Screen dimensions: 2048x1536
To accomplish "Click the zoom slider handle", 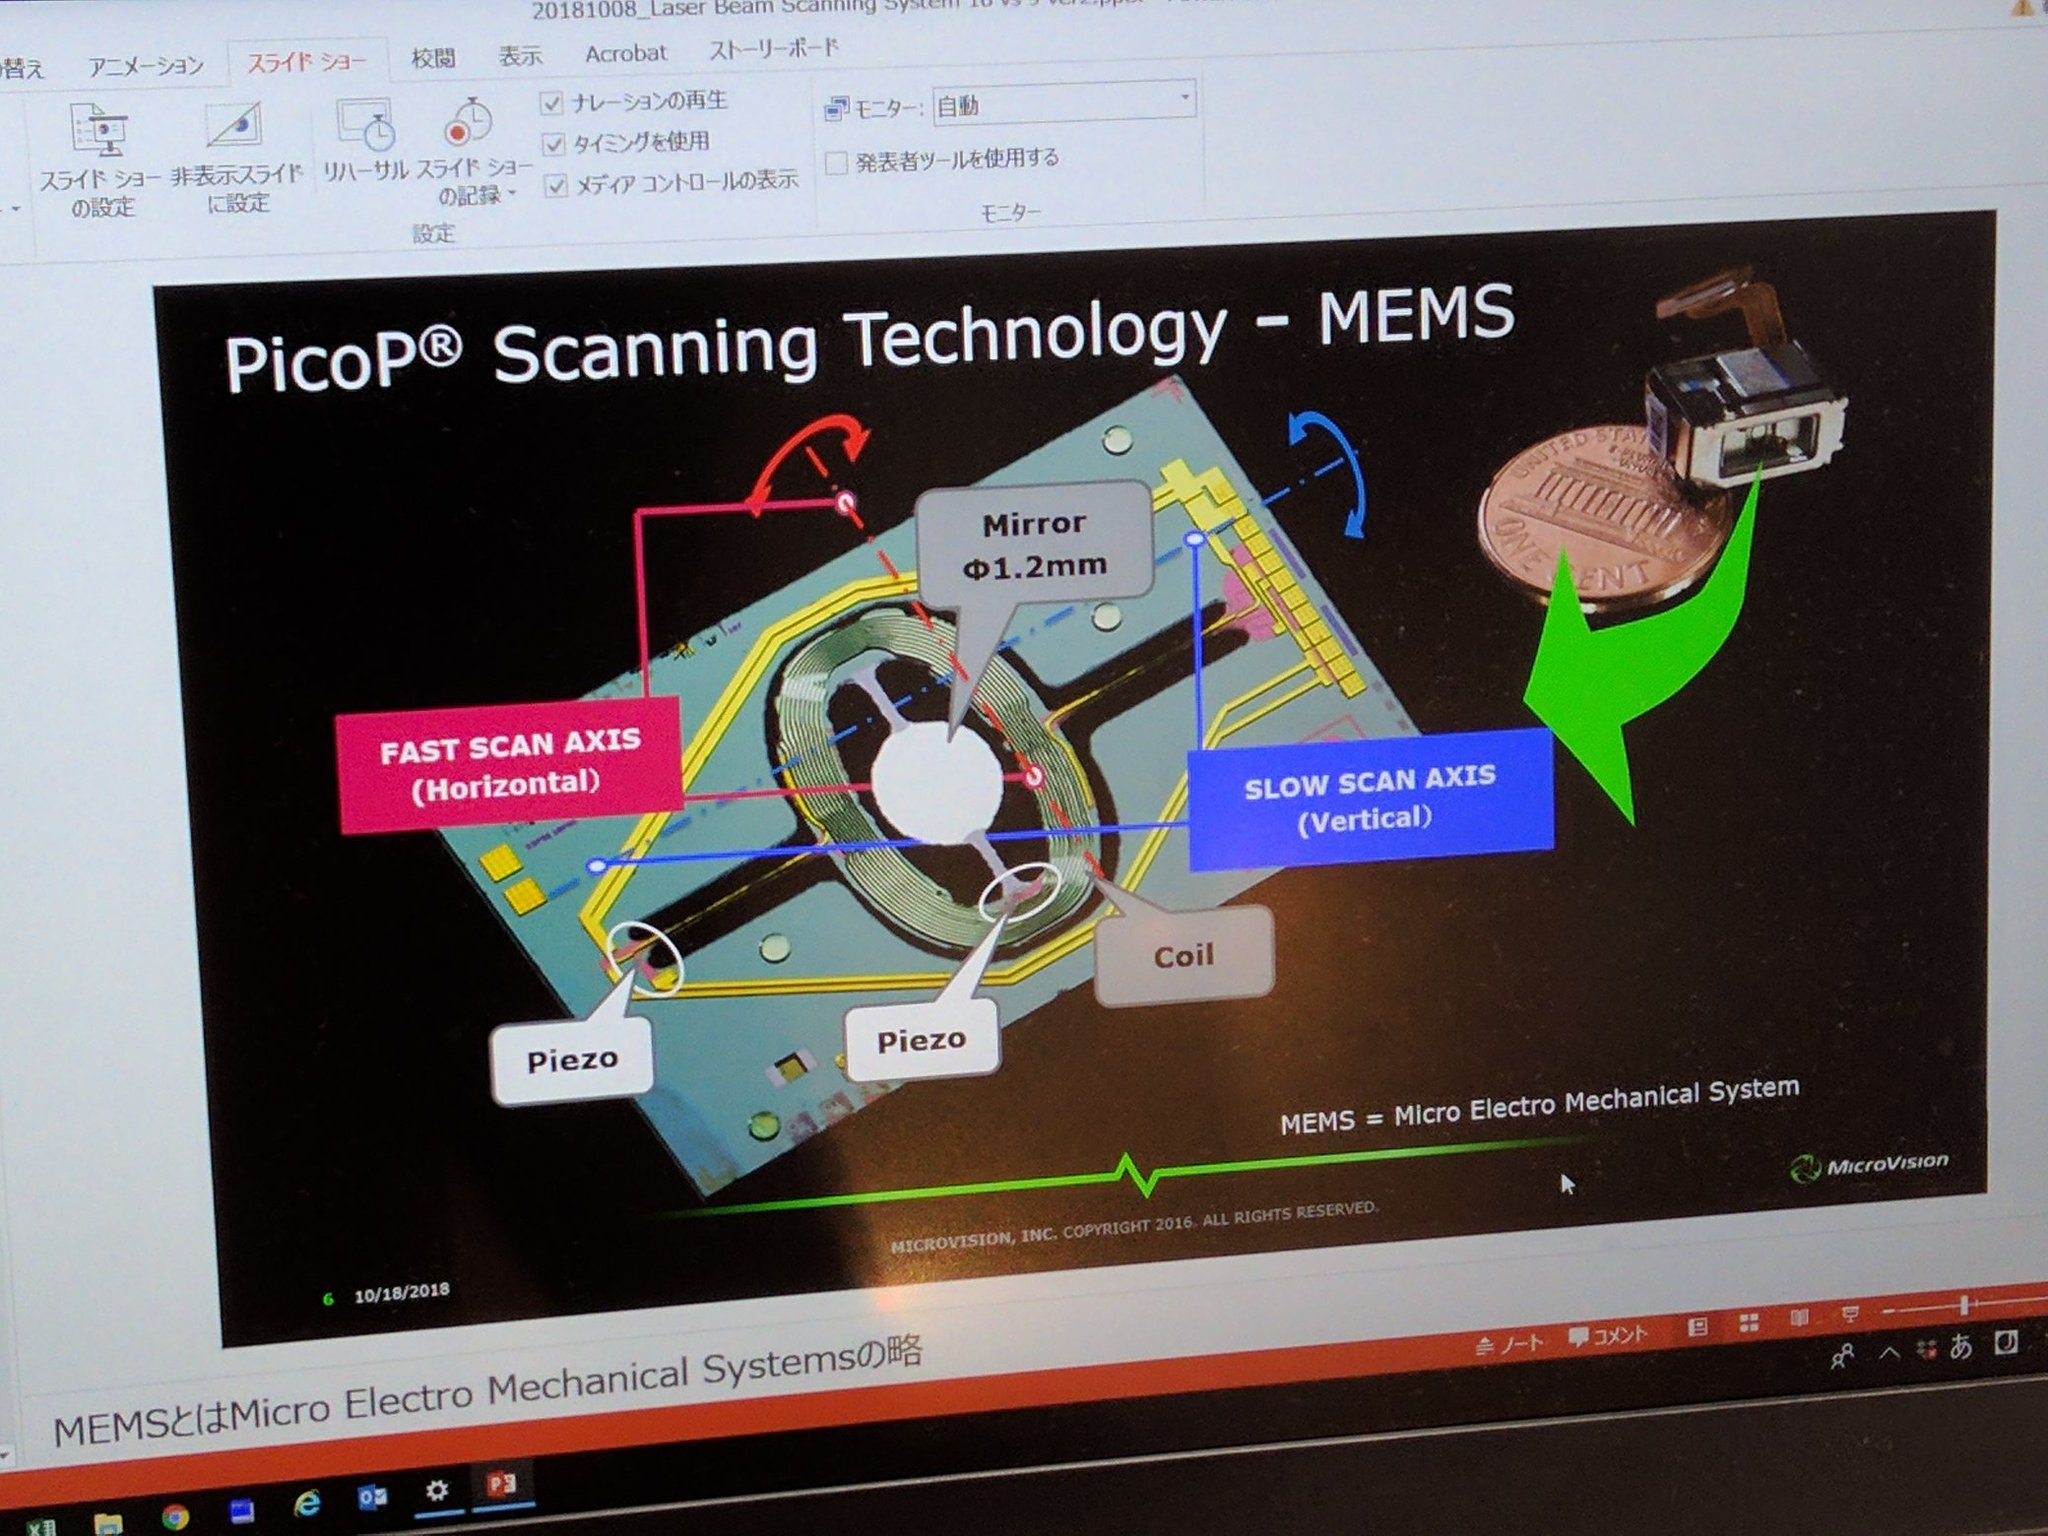I will (1964, 1305).
